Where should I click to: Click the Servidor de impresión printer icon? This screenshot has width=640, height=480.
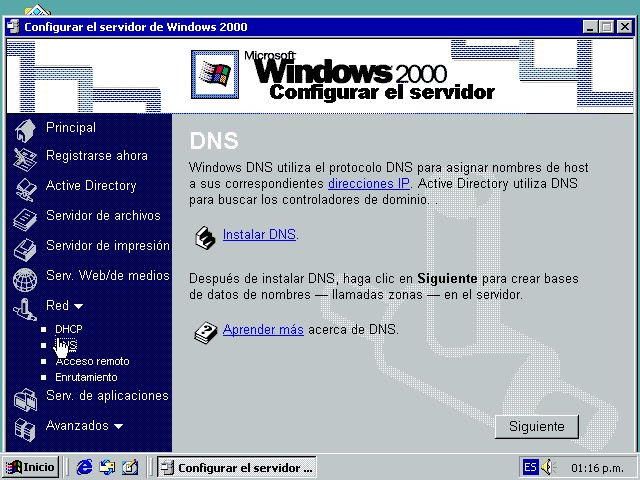click(25, 250)
